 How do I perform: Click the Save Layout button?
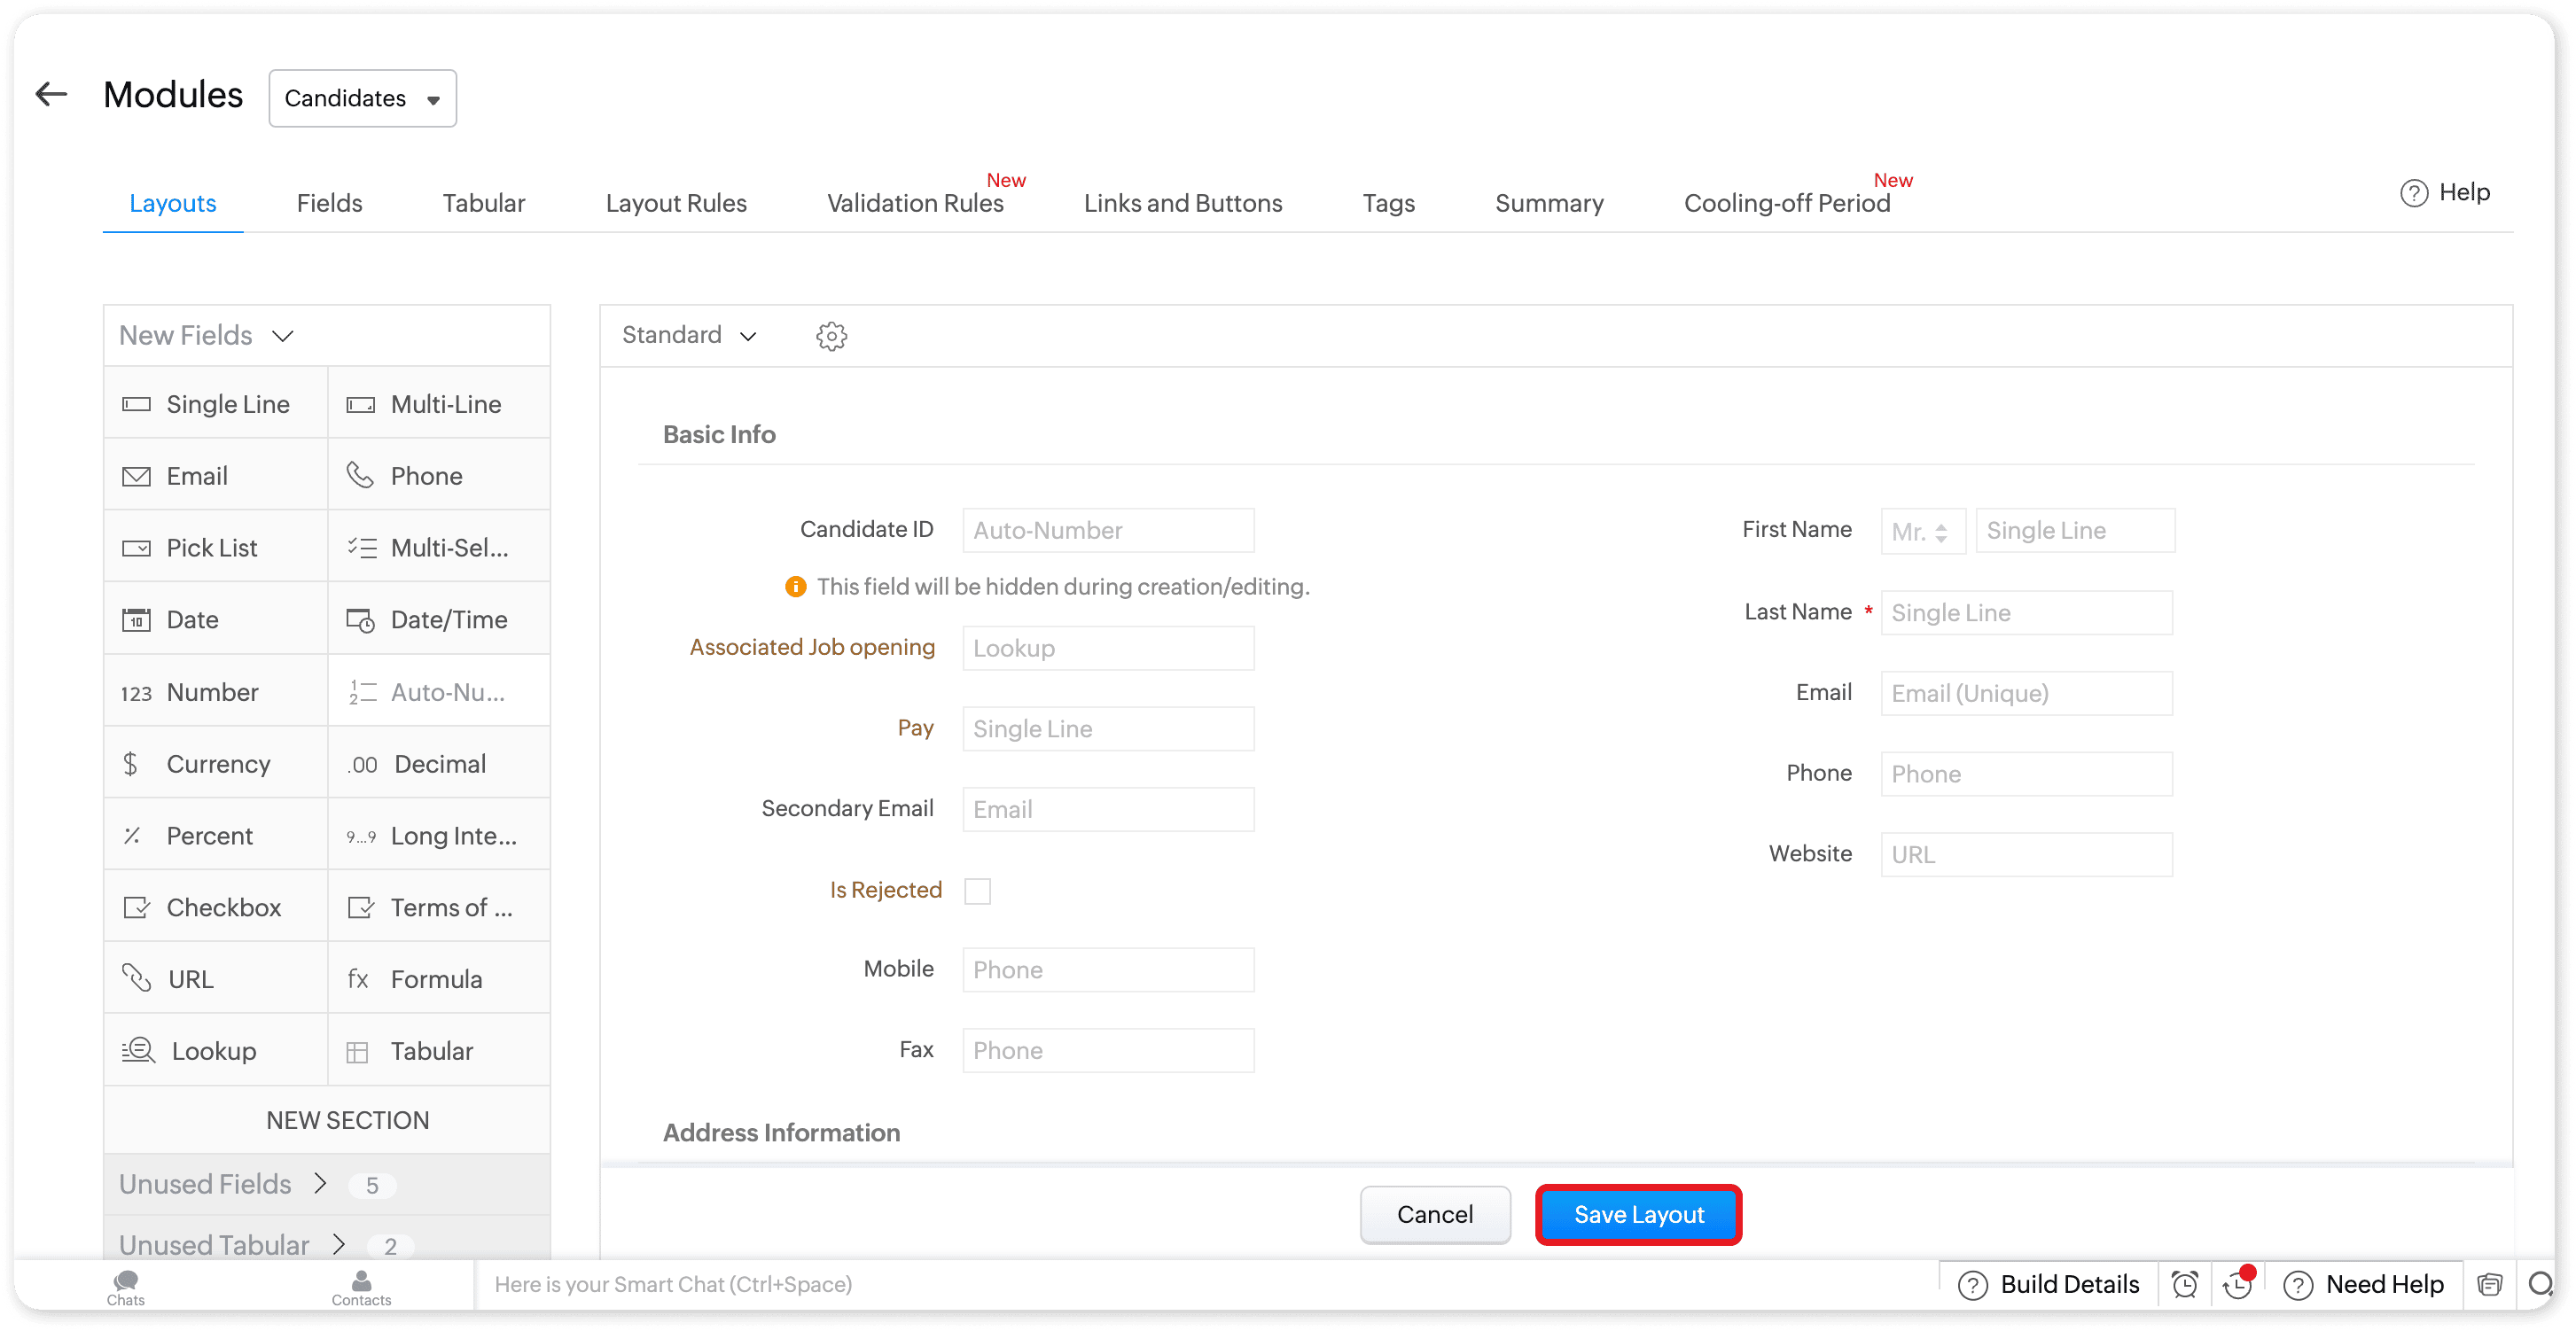pyautogui.click(x=1638, y=1215)
